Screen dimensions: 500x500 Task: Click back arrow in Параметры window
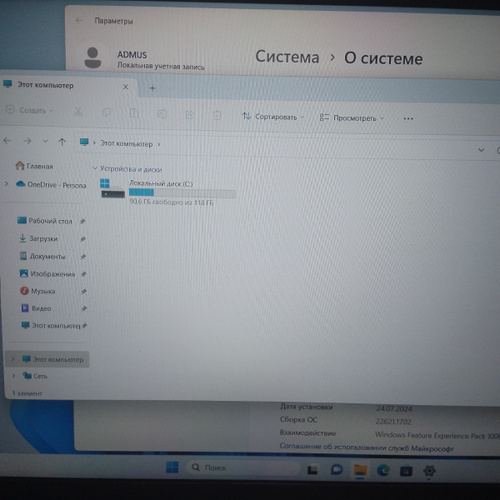tap(79, 21)
